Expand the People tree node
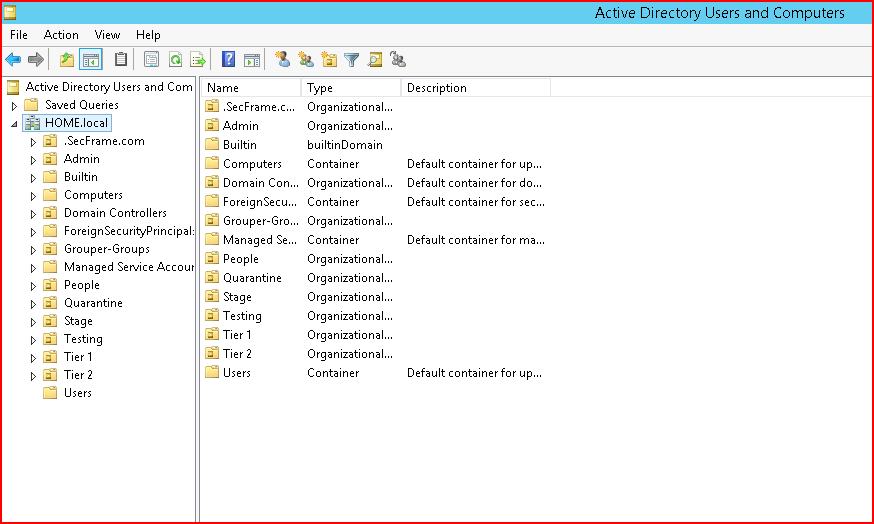The width and height of the screenshot is (874, 524). click(33, 286)
